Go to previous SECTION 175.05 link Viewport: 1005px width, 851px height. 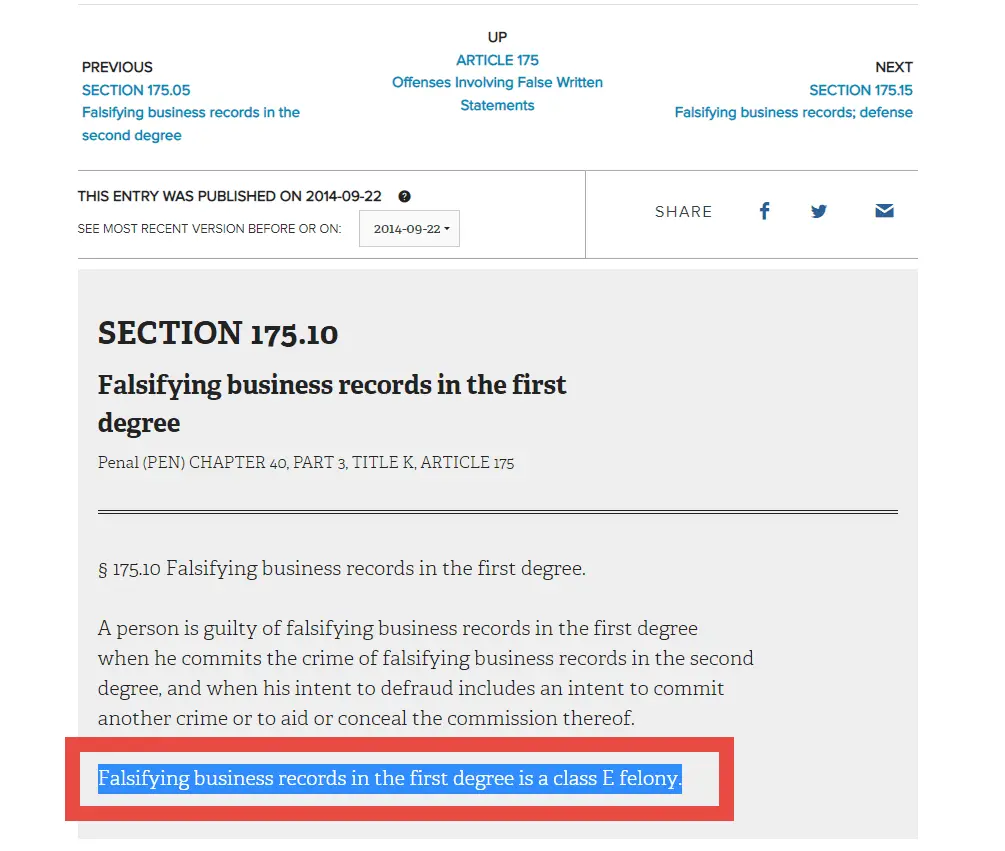coord(136,90)
